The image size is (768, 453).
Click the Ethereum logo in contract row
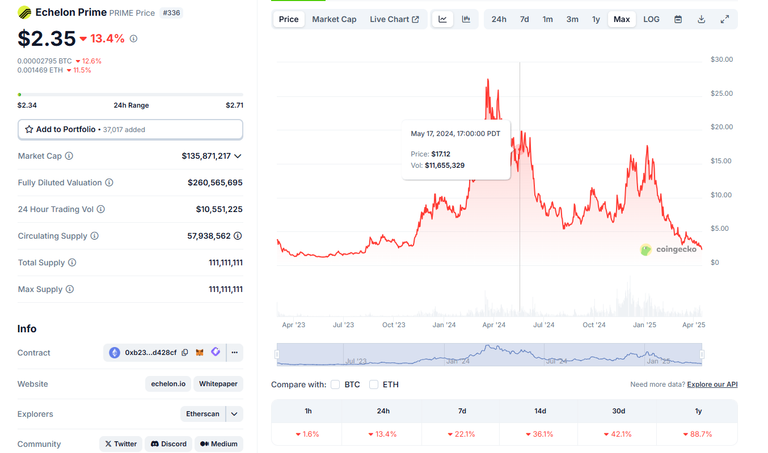[x=114, y=353]
